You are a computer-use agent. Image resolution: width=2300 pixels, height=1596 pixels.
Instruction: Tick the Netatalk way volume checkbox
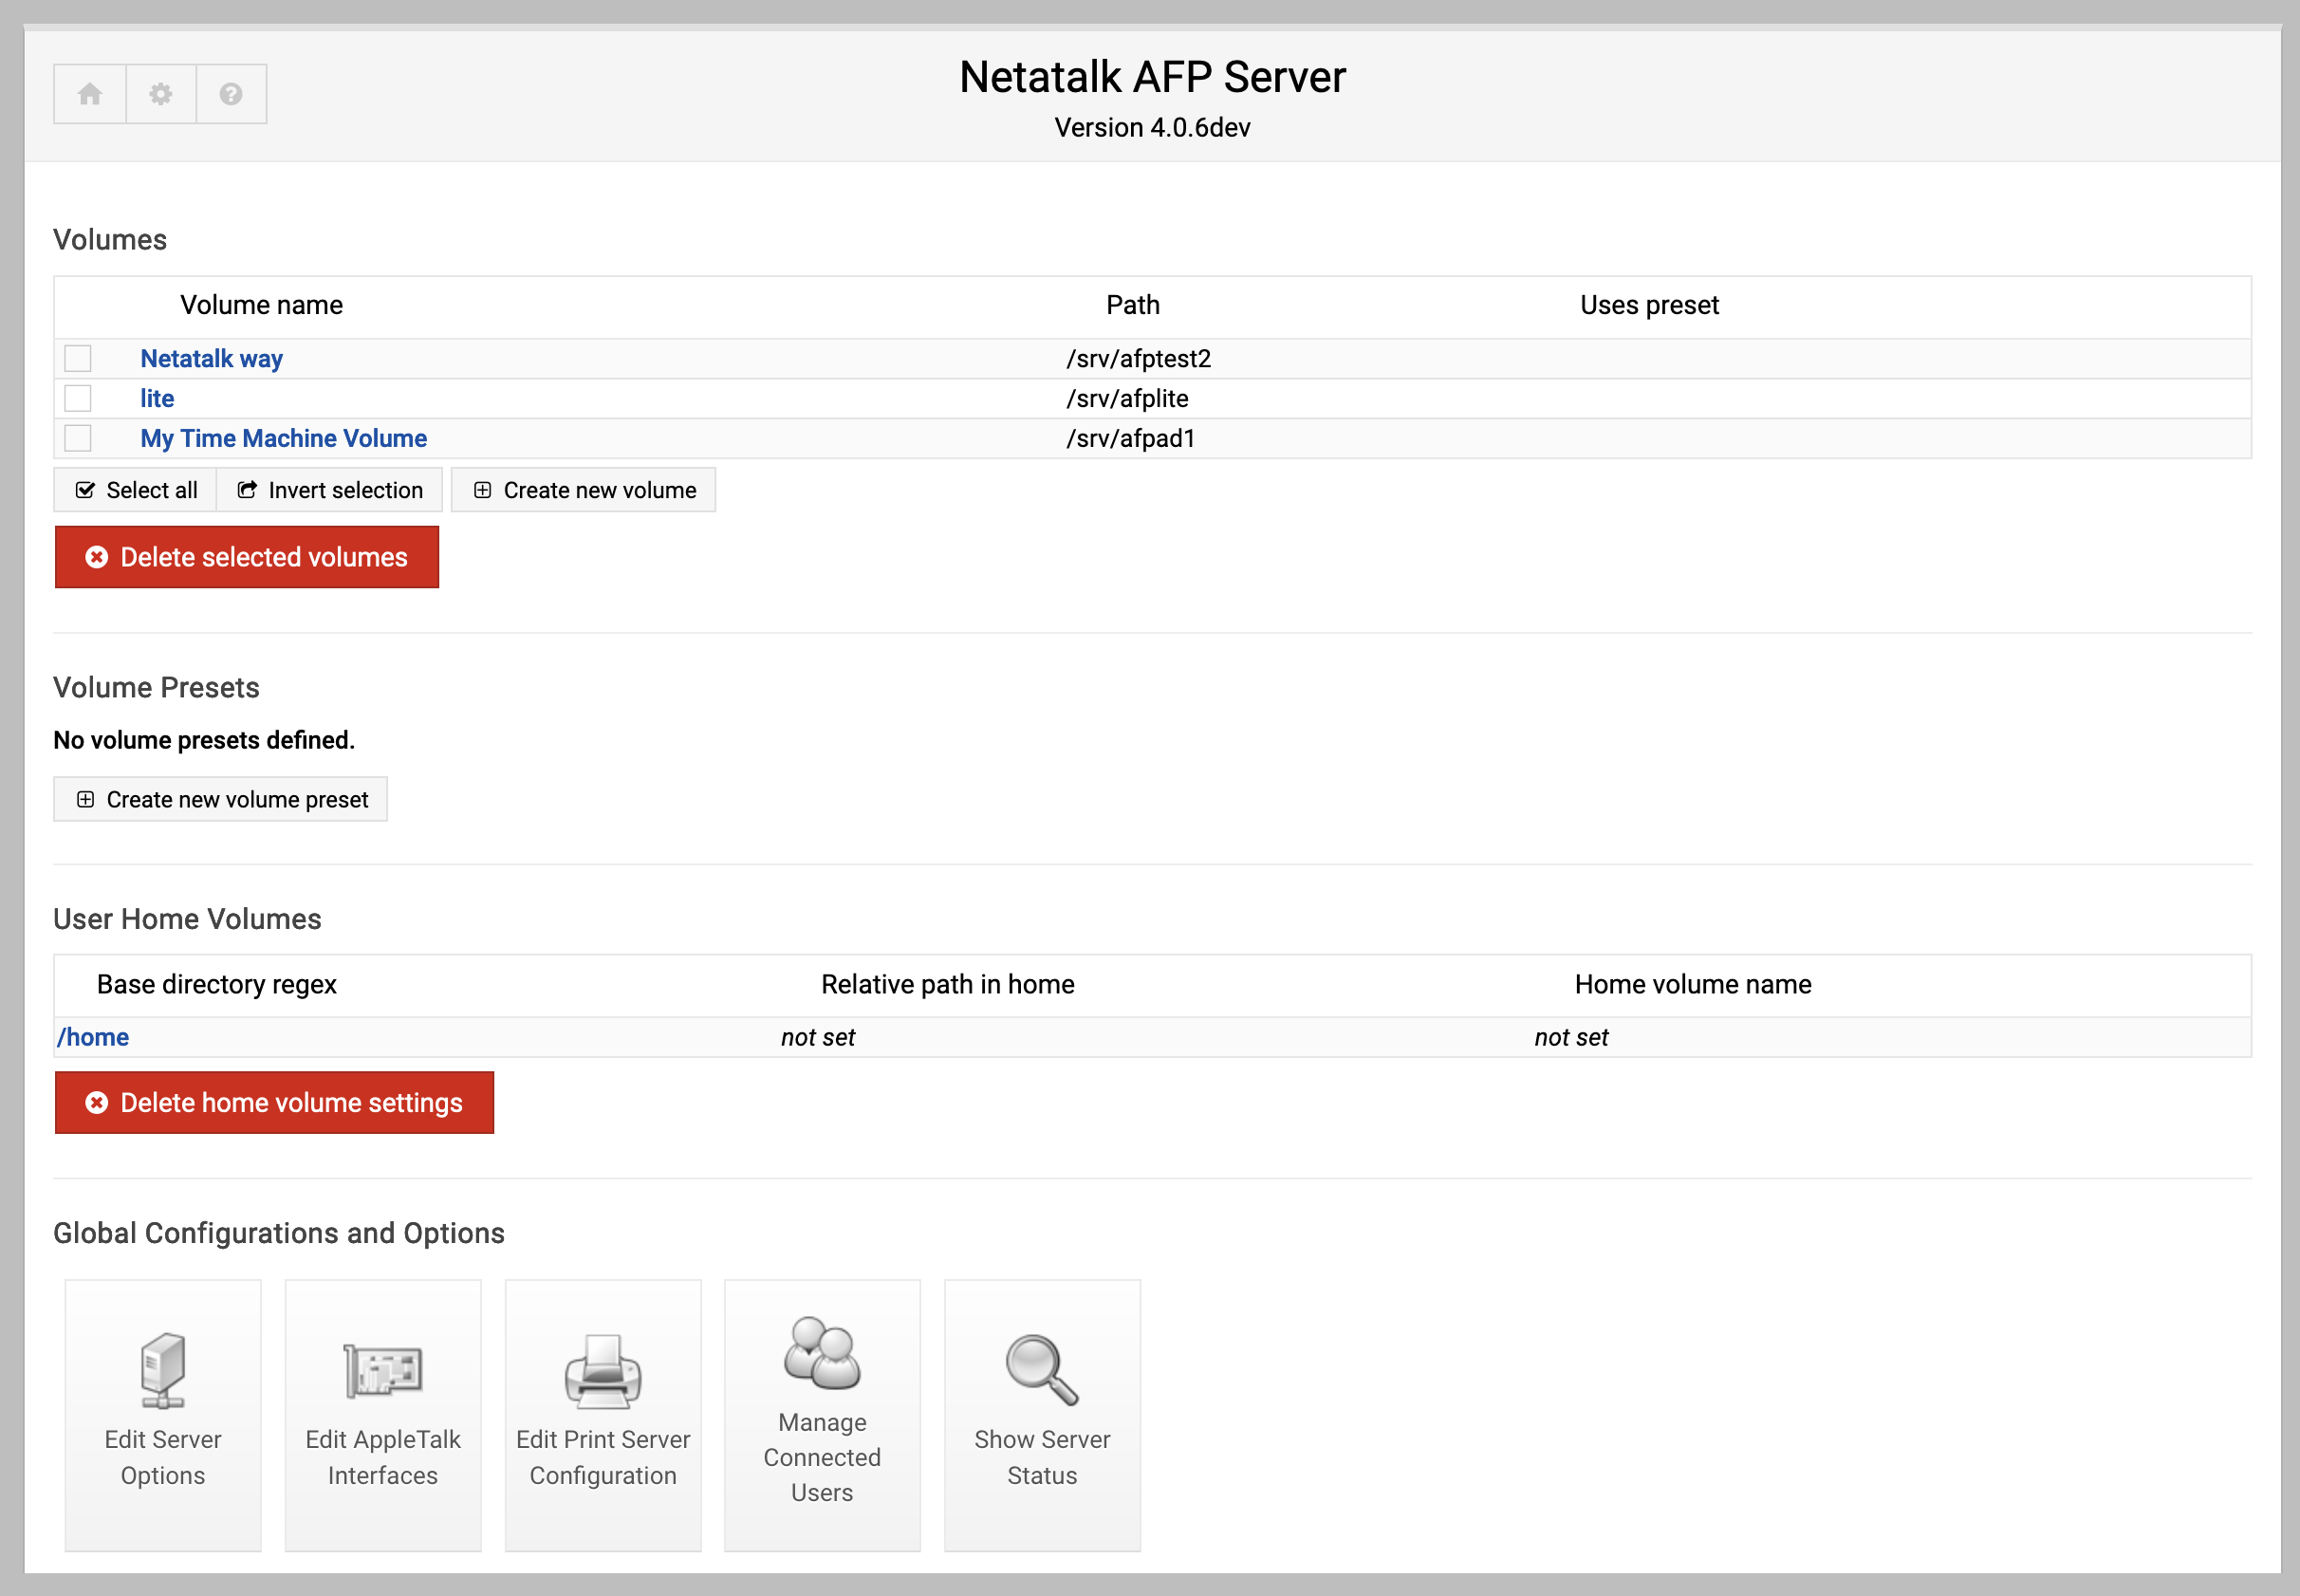(x=78, y=358)
